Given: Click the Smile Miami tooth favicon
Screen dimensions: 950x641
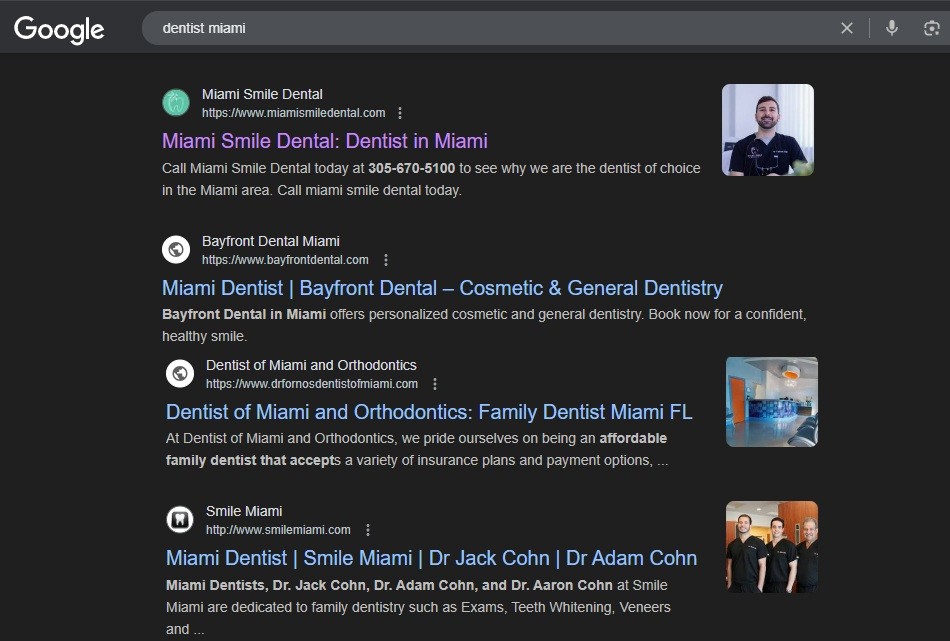Looking at the screenshot, I should (x=180, y=520).
